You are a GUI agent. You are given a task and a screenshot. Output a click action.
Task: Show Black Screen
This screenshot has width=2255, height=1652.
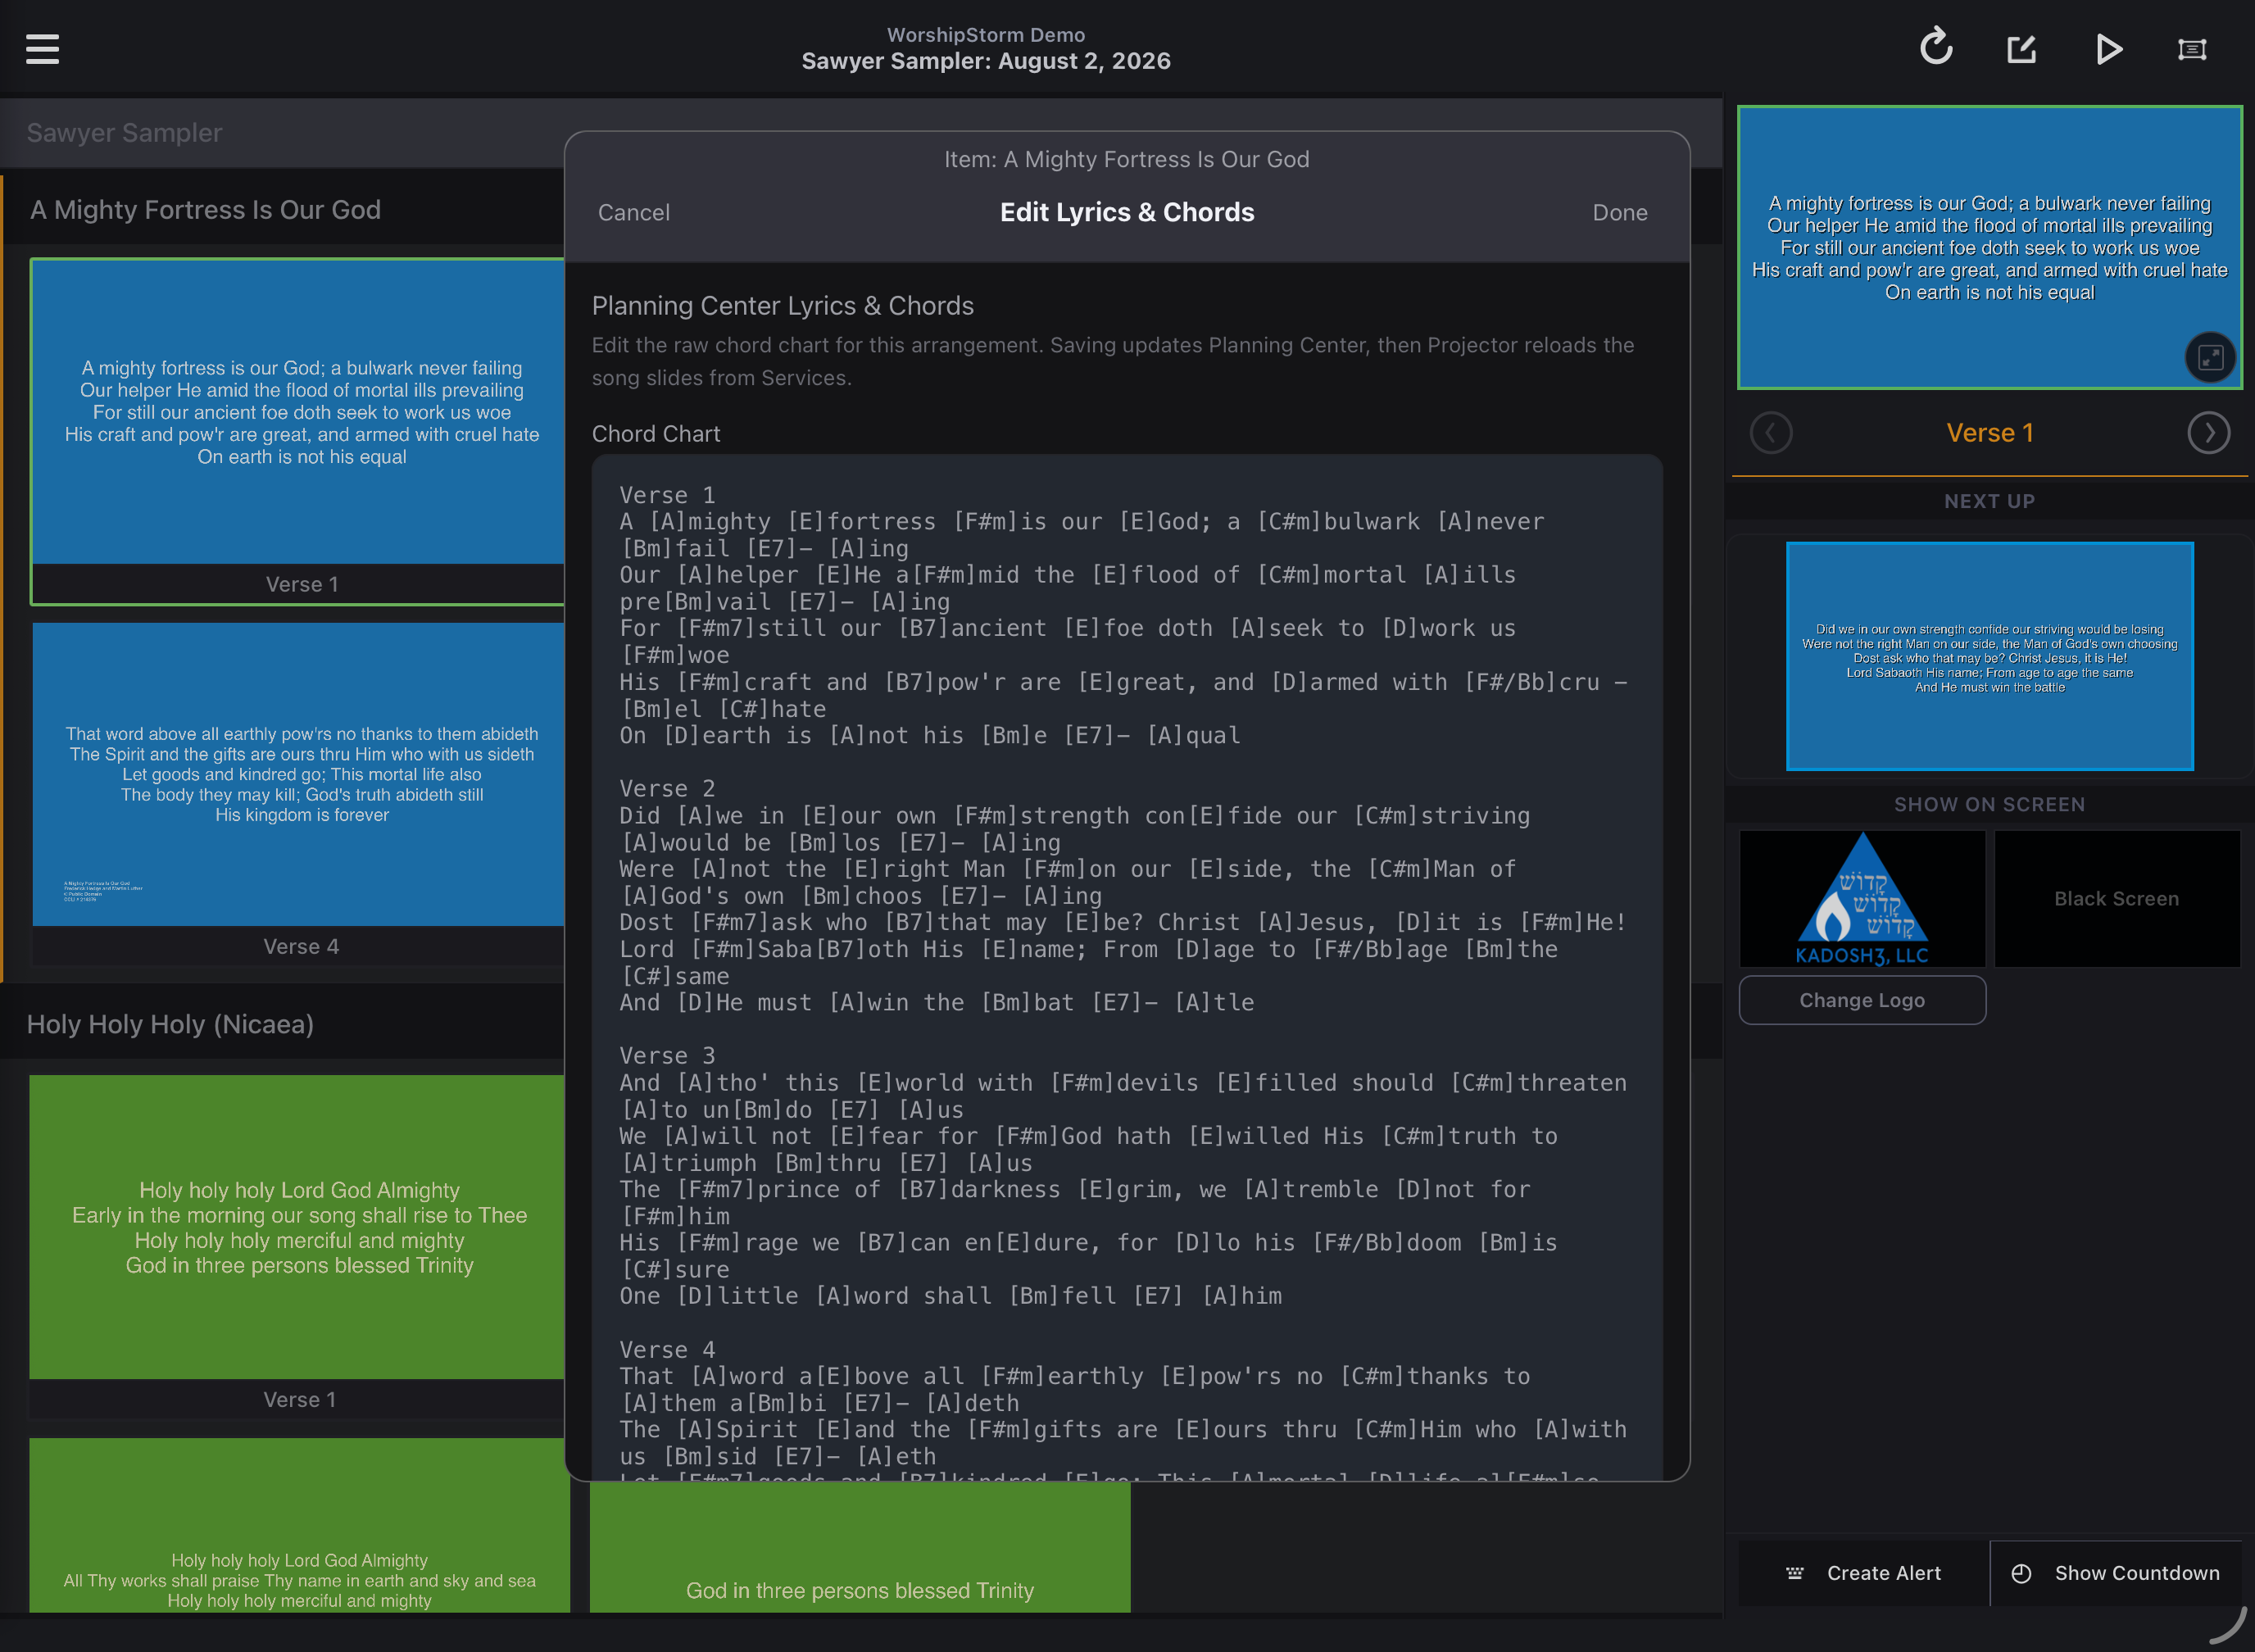[2117, 898]
